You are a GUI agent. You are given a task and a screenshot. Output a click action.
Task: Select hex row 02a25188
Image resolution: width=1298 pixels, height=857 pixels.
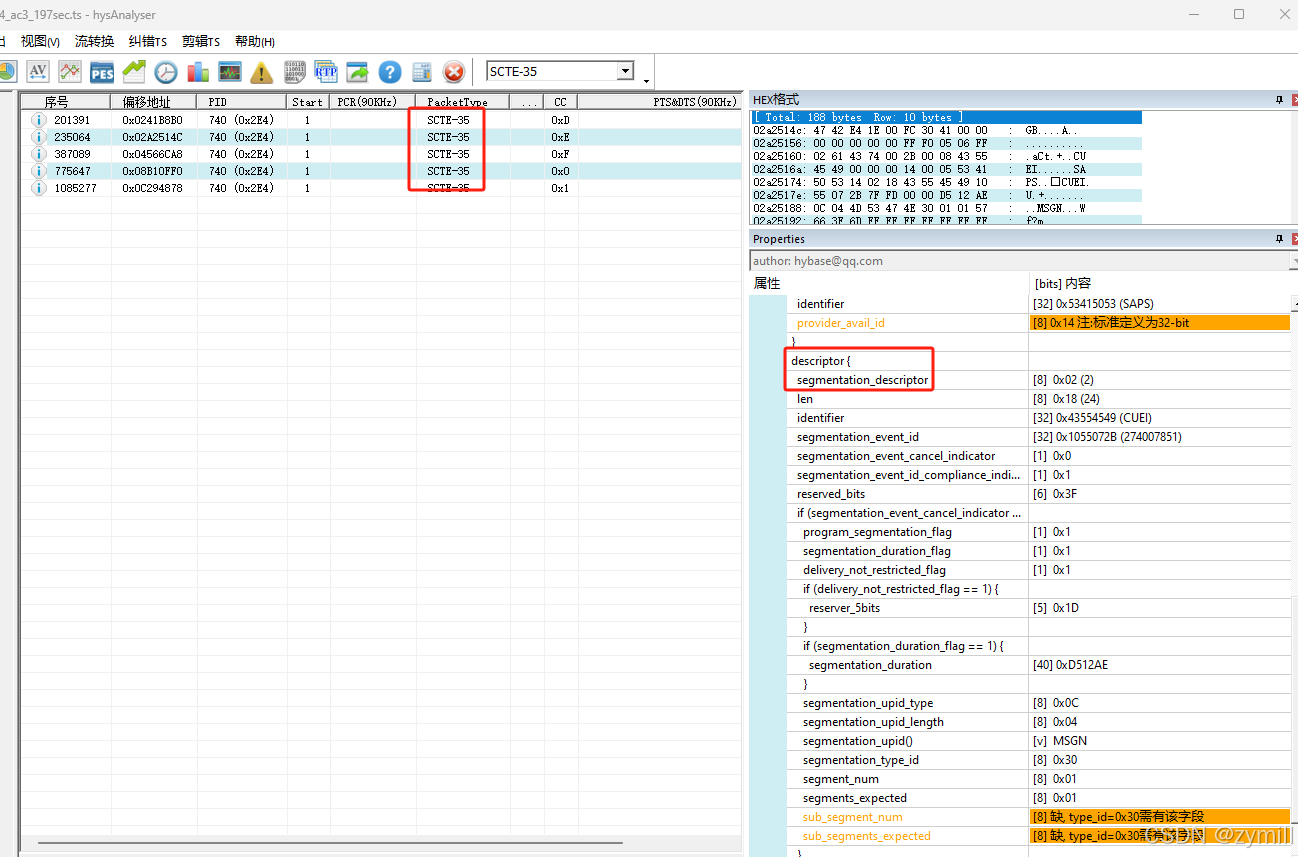(946, 210)
